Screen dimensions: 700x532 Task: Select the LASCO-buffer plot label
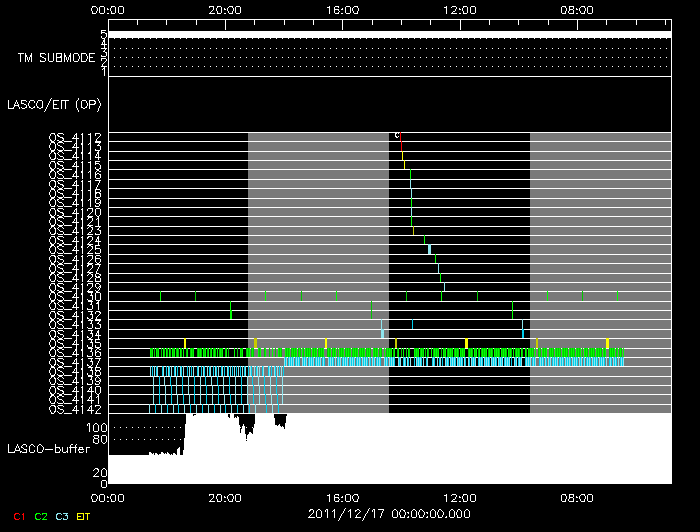49,449
